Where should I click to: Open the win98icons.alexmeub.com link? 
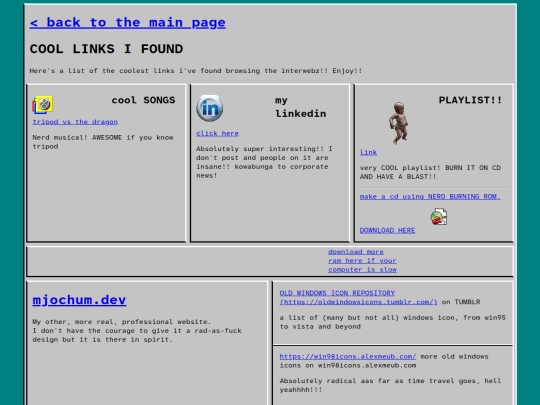pyautogui.click(x=348, y=356)
